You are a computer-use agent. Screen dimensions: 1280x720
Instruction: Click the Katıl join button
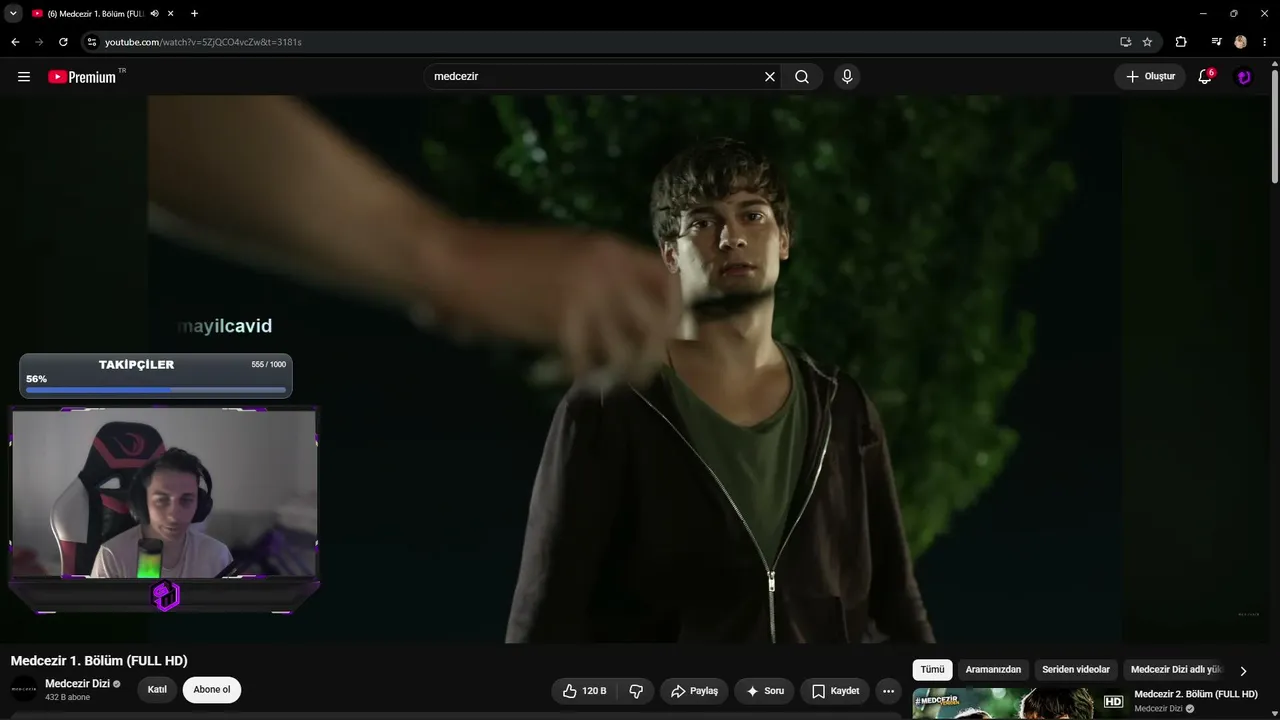(x=157, y=690)
